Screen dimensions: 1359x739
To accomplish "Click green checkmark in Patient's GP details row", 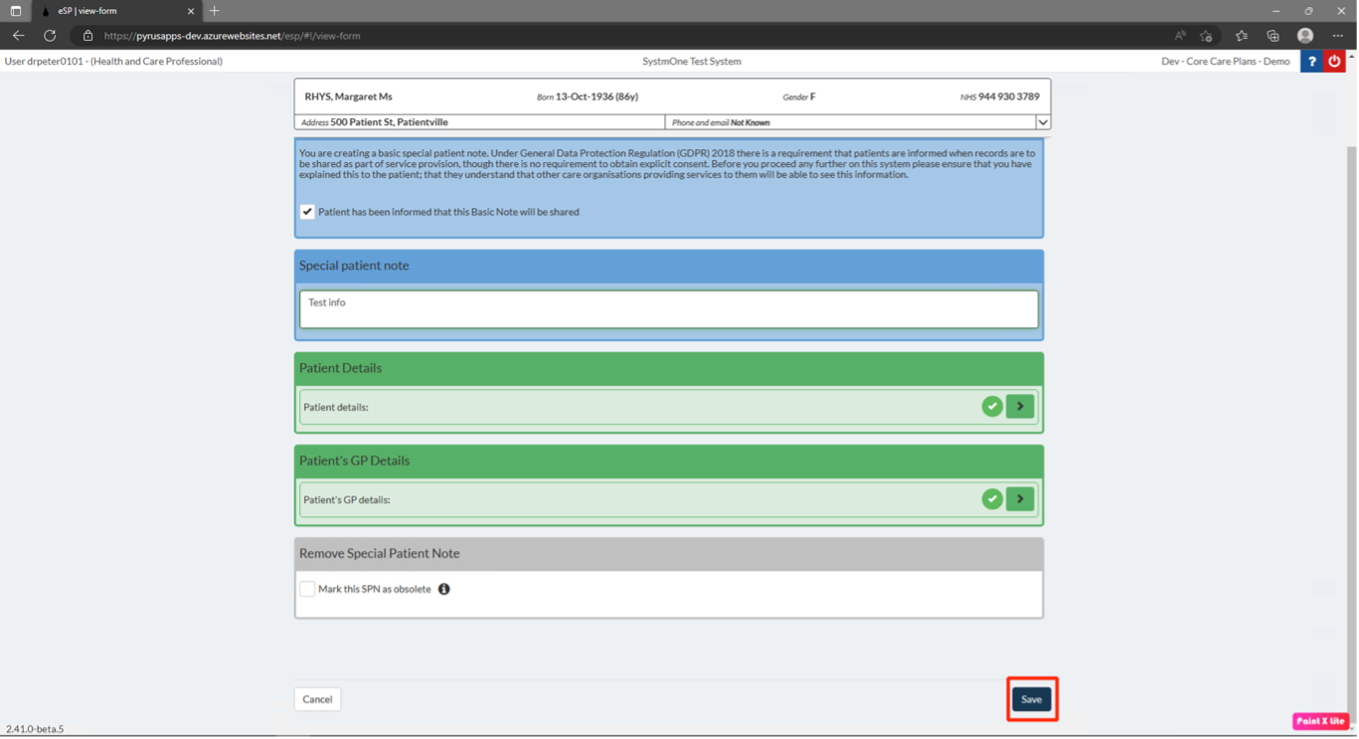I will 991,499.
